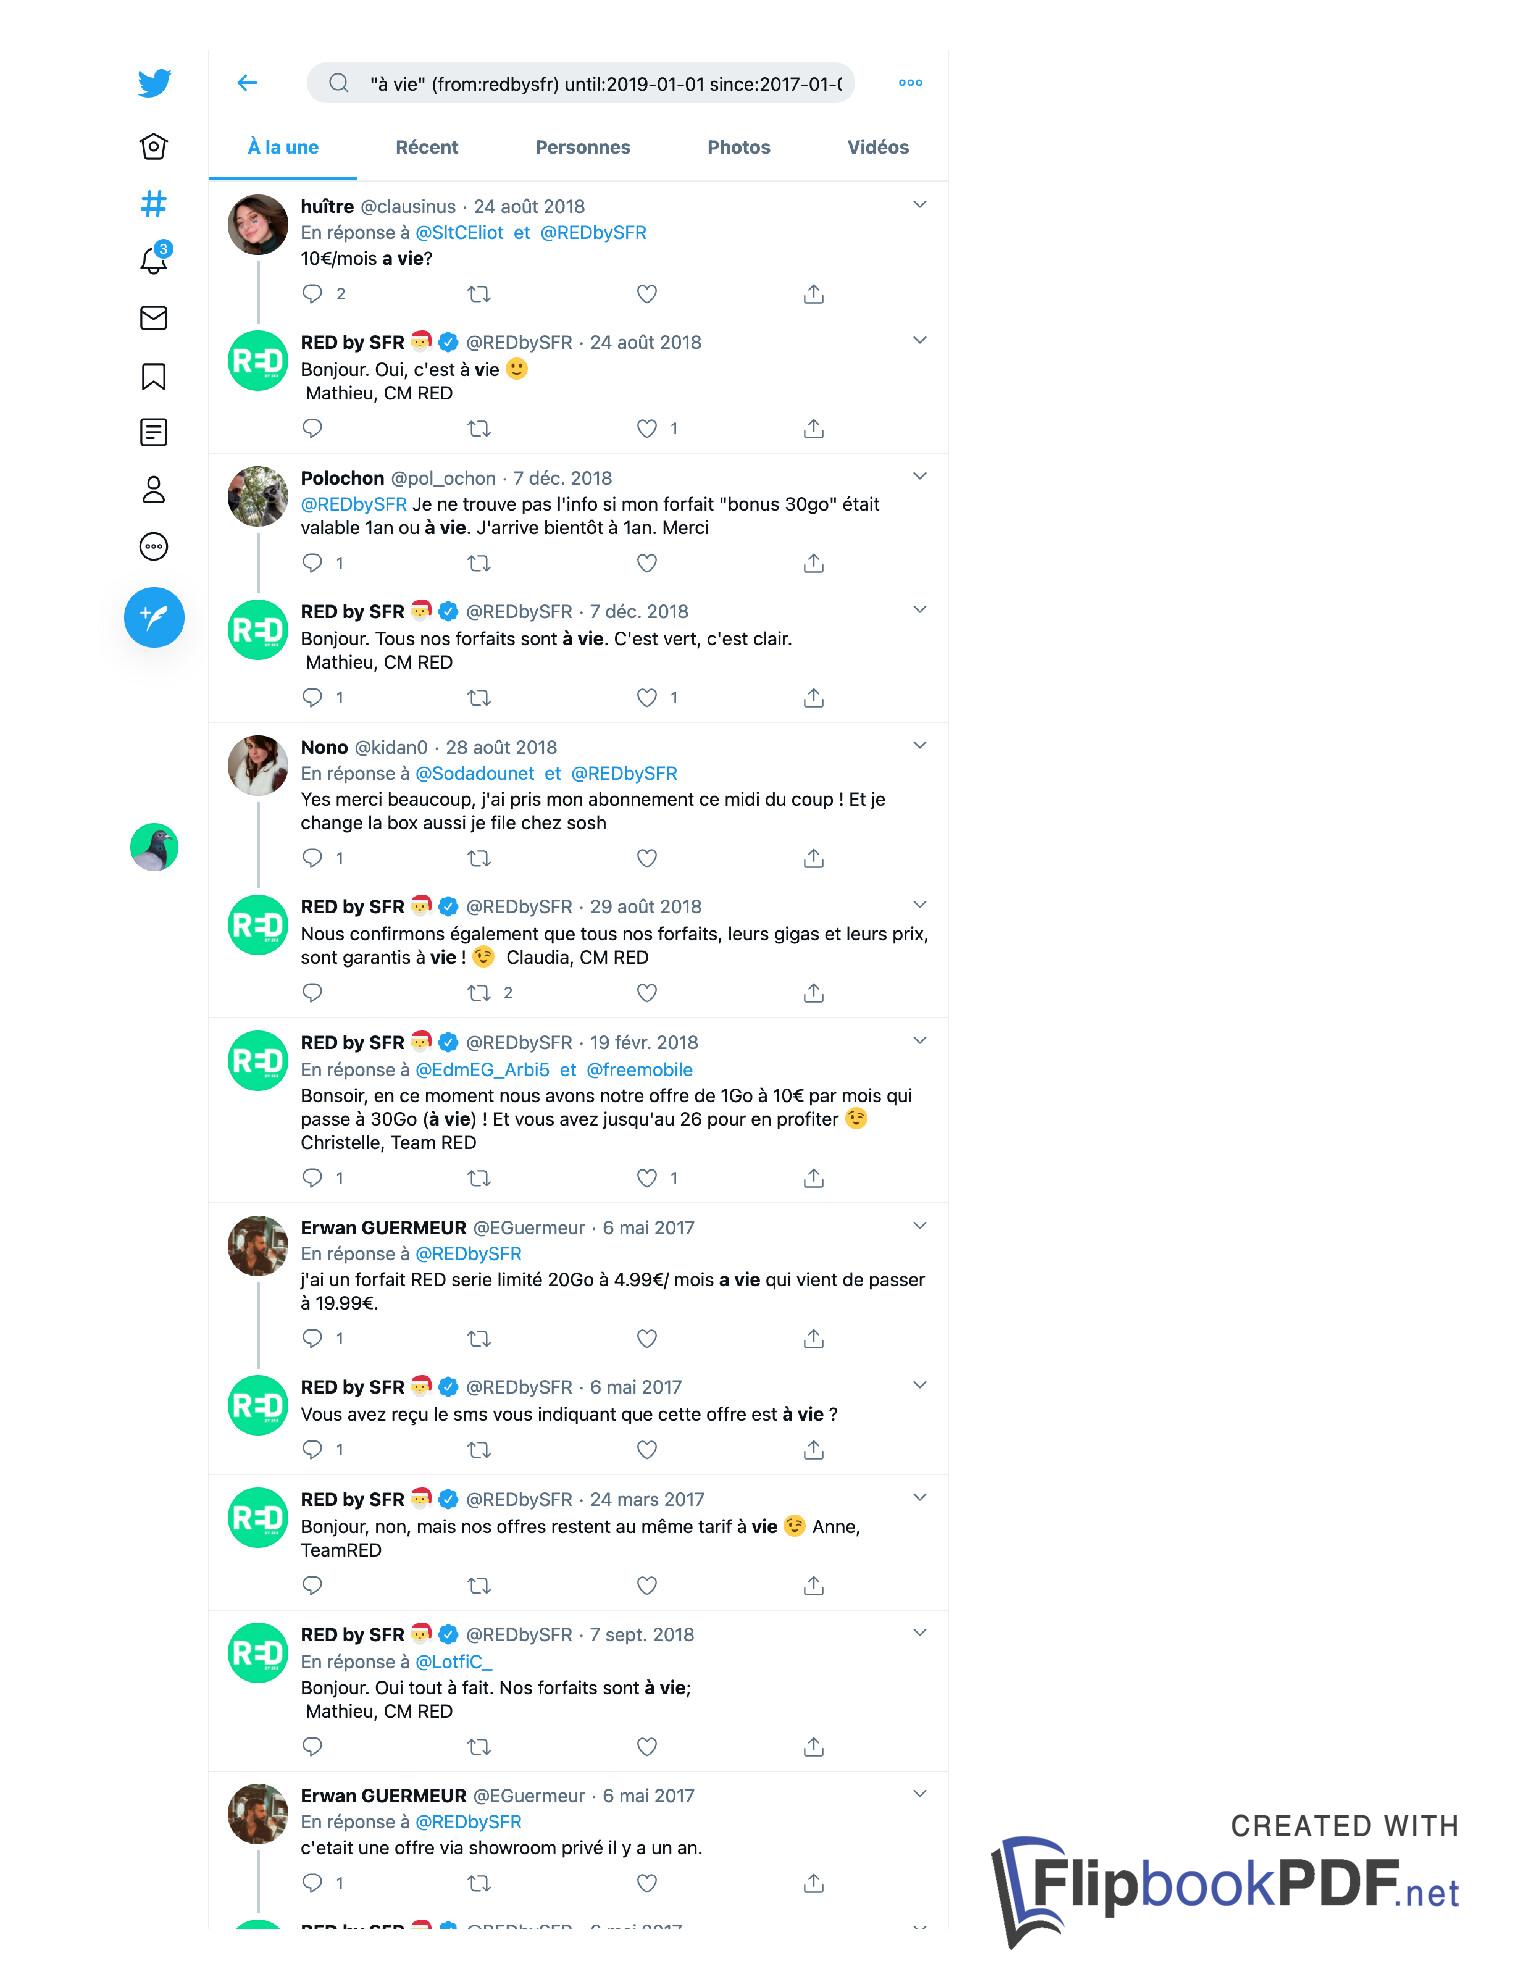Compose a new tweet with blue feather button
This screenshot has width=1530, height=1980.
[154, 617]
